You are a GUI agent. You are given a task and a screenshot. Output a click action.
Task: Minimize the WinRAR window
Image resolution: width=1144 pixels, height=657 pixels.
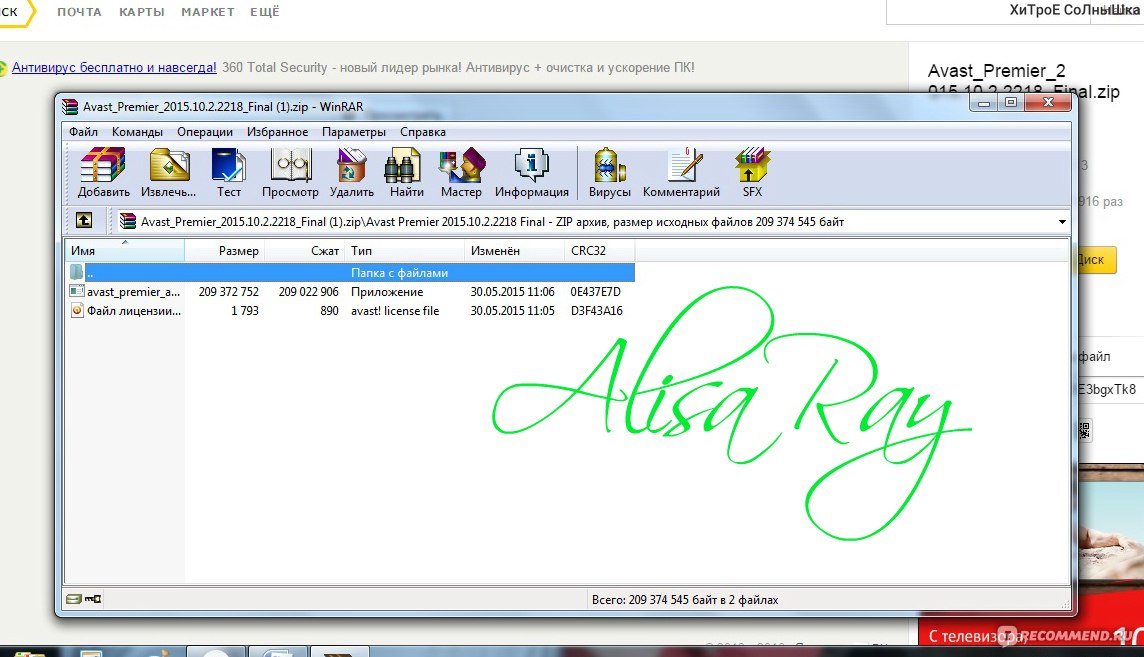[983, 103]
